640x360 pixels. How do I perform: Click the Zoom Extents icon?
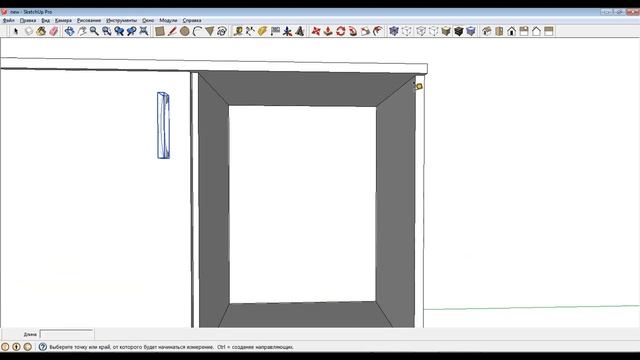pos(144,31)
